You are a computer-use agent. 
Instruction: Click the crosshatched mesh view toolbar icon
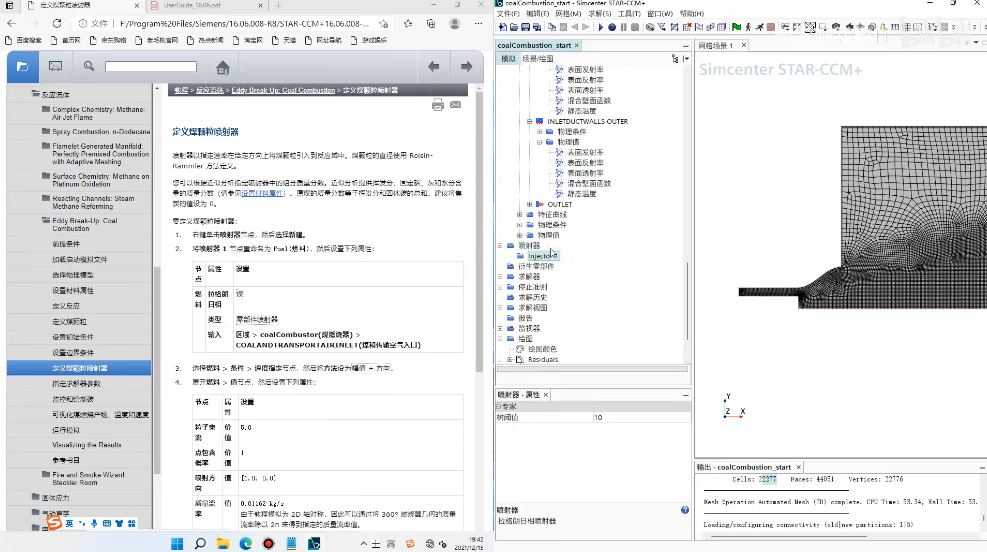pos(810,27)
